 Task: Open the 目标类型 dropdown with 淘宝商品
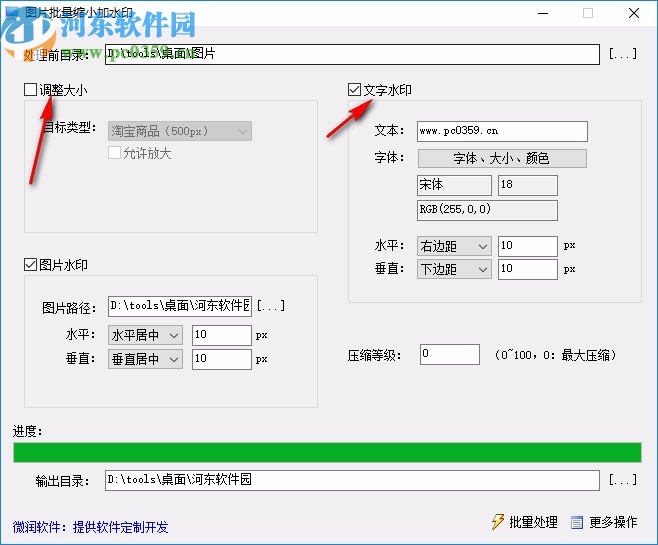point(180,131)
